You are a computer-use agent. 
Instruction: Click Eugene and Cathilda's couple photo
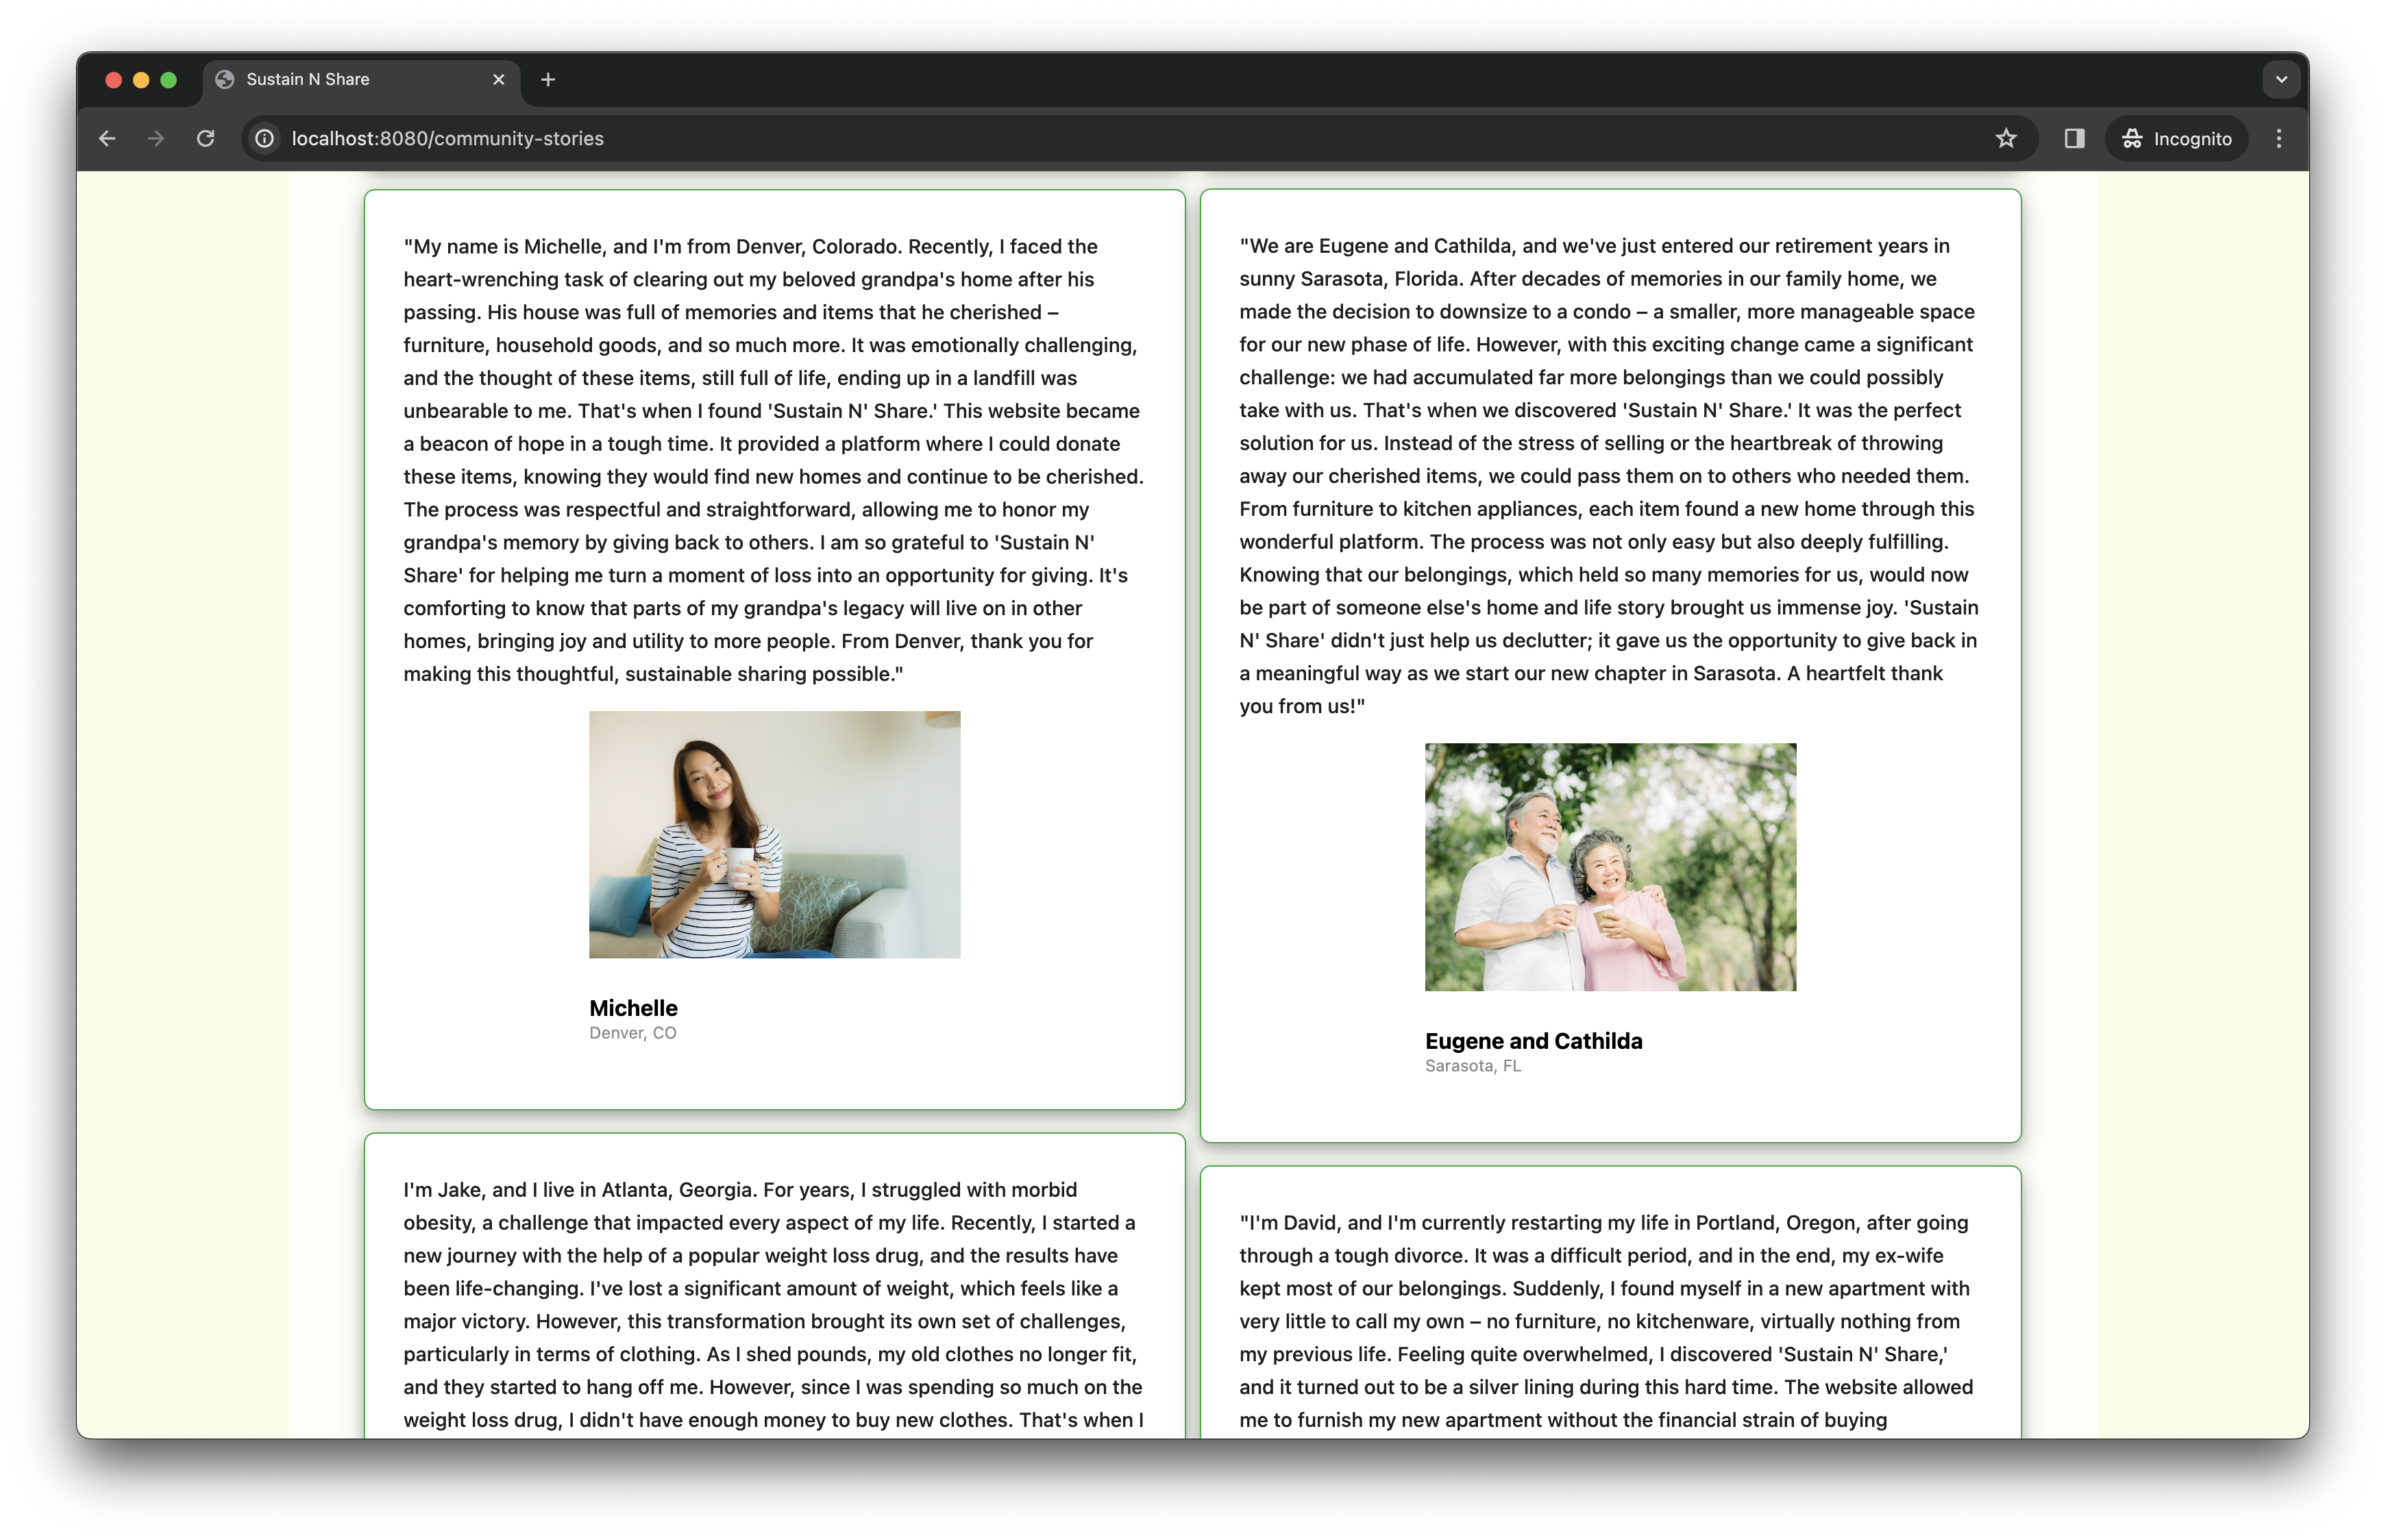click(1610, 867)
